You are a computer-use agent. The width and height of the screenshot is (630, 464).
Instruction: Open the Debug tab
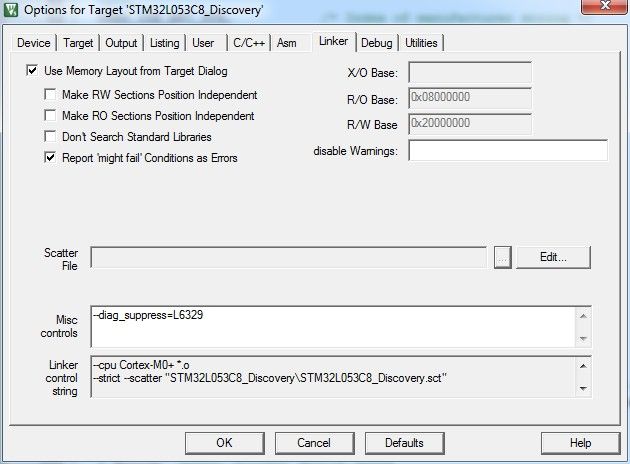pyautogui.click(x=376, y=43)
